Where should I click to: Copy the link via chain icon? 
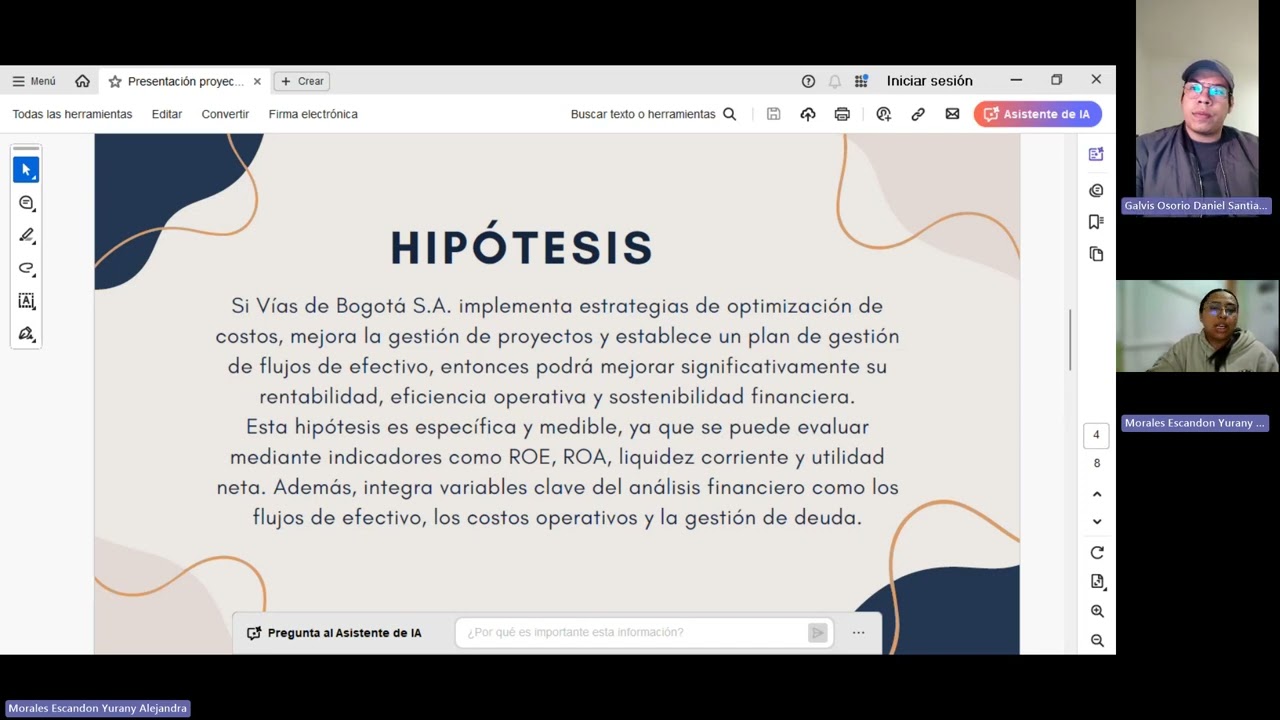[918, 114]
